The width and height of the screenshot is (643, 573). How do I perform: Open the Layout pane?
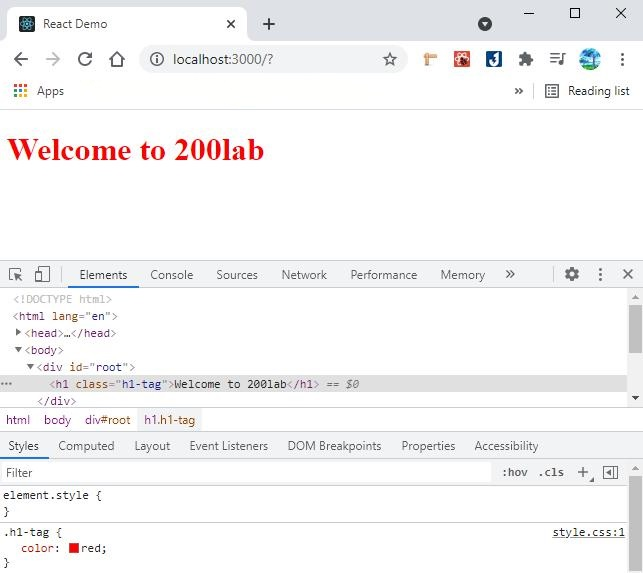pyautogui.click(x=152, y=446)
